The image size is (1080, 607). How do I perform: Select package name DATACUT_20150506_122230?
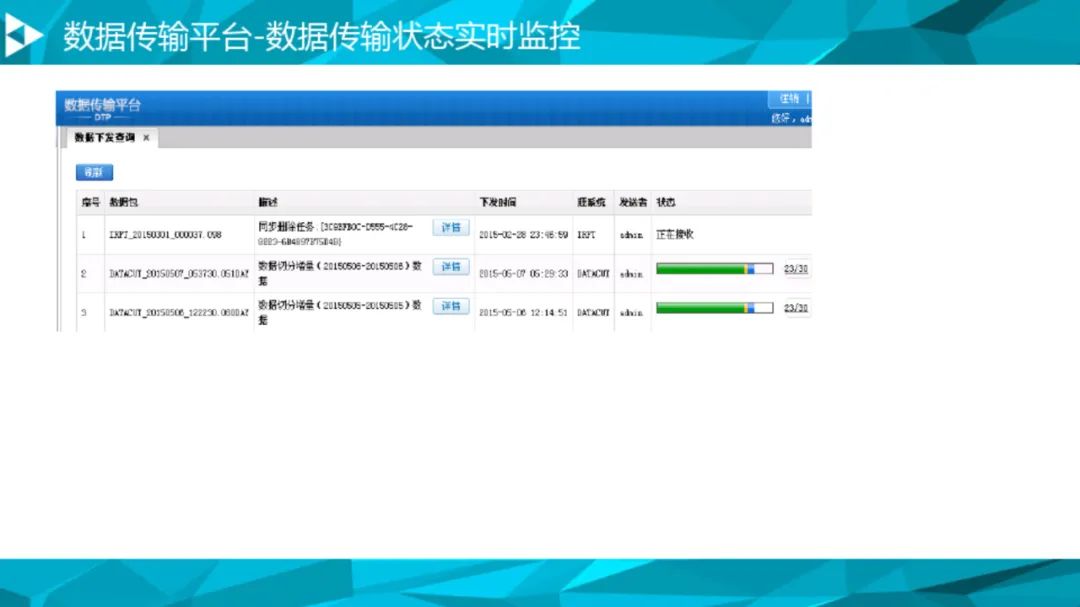[x=179, y=313]
